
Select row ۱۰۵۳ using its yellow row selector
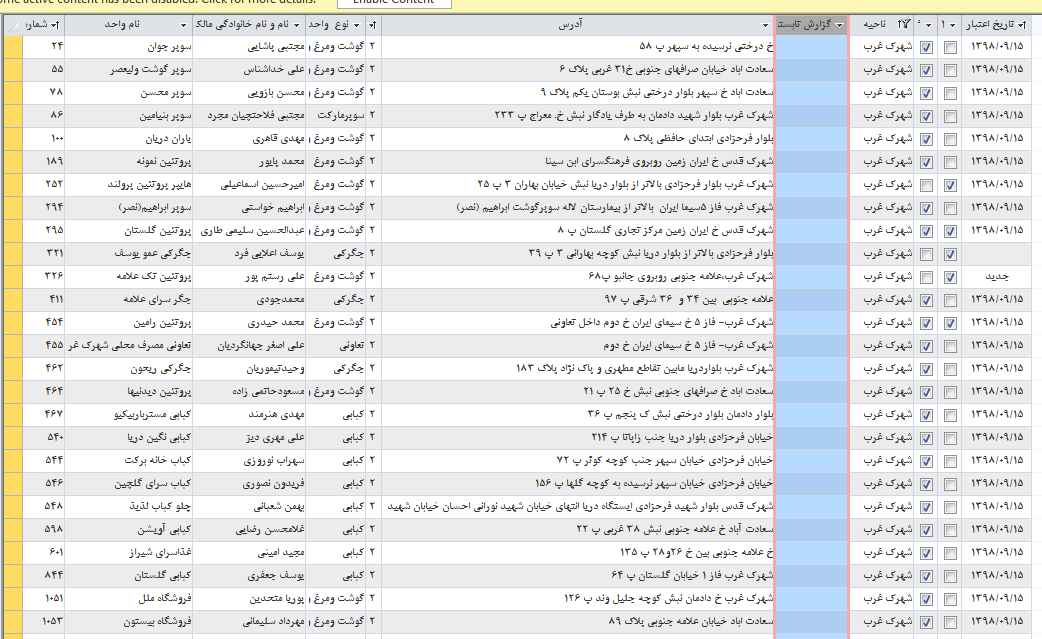coord(13,622)
